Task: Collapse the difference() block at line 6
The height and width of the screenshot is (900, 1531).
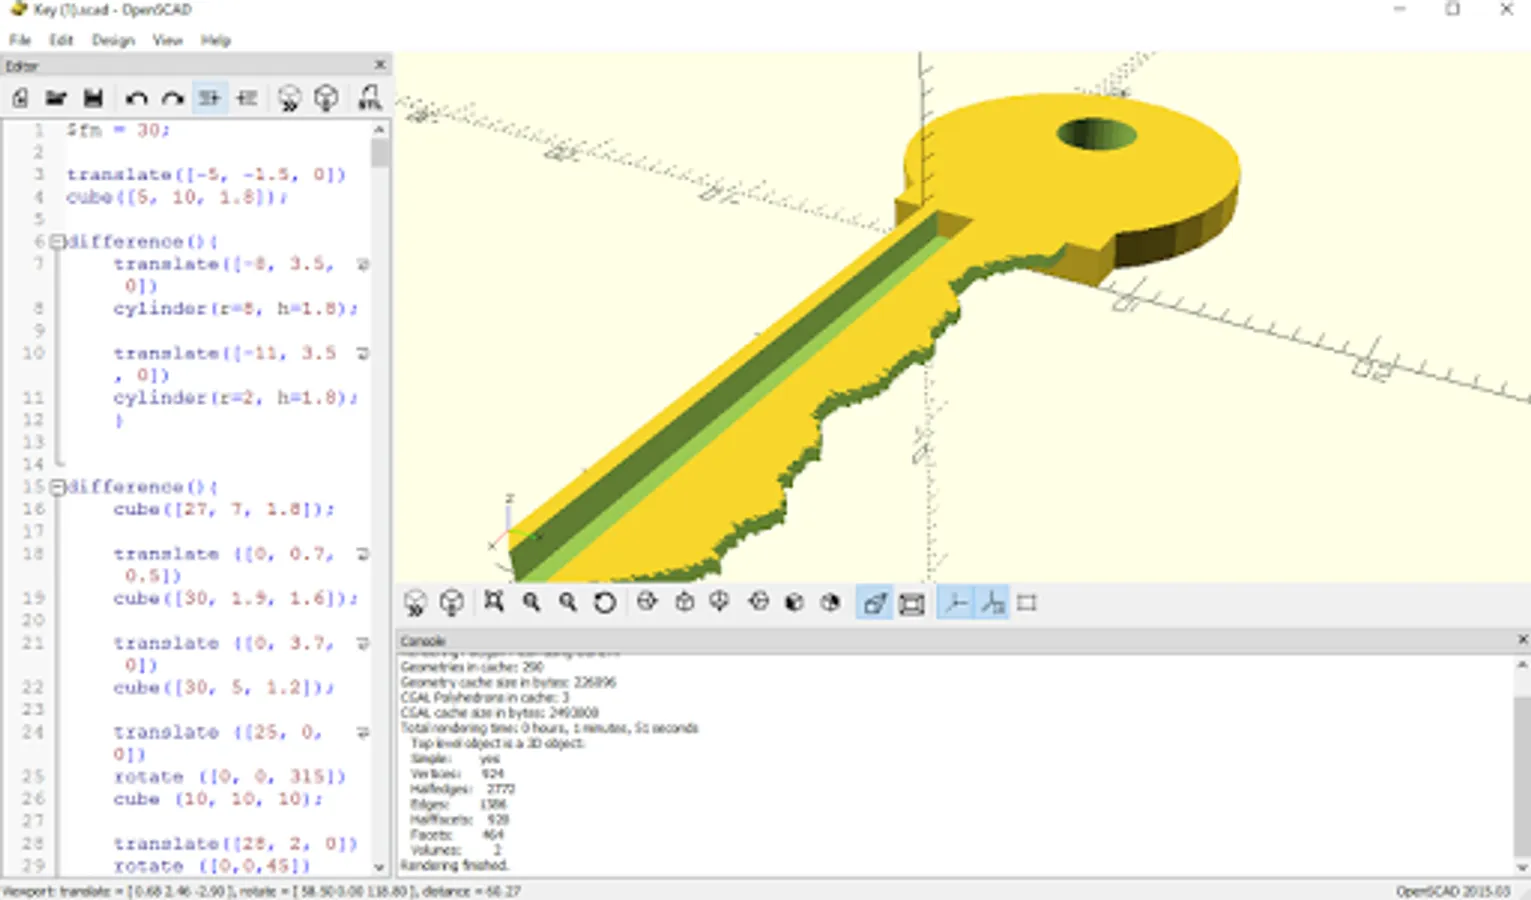Action: coord(58,242)
